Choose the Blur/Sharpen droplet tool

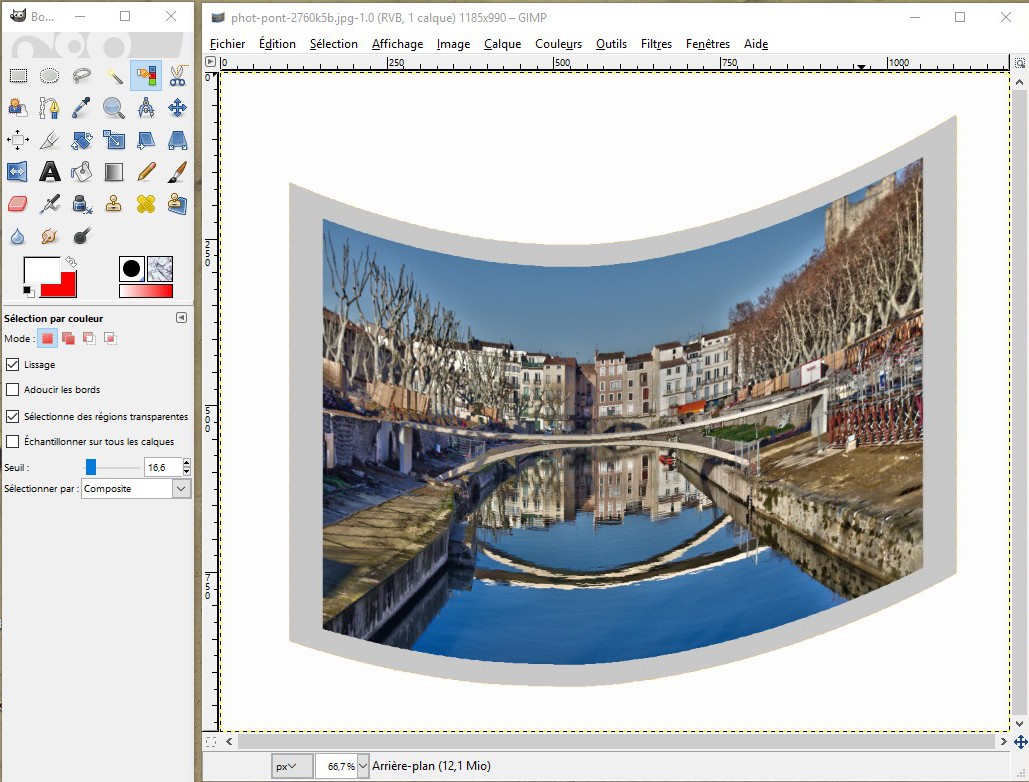tap(18, 236)
